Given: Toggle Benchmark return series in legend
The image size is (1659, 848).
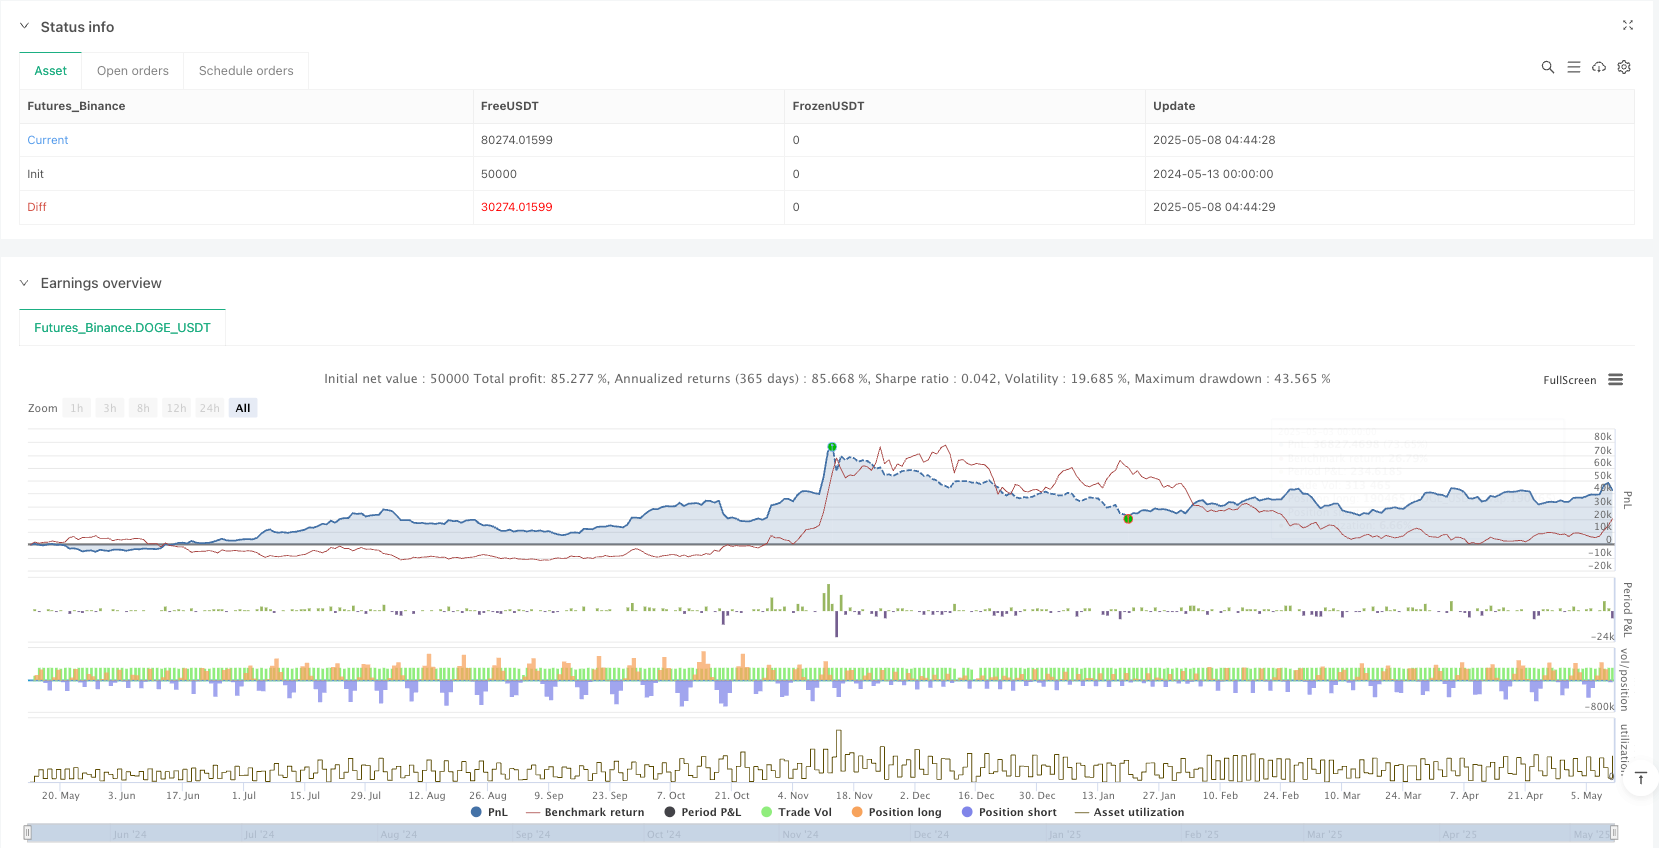Looking at the screenshot, I should pos(585,812).
